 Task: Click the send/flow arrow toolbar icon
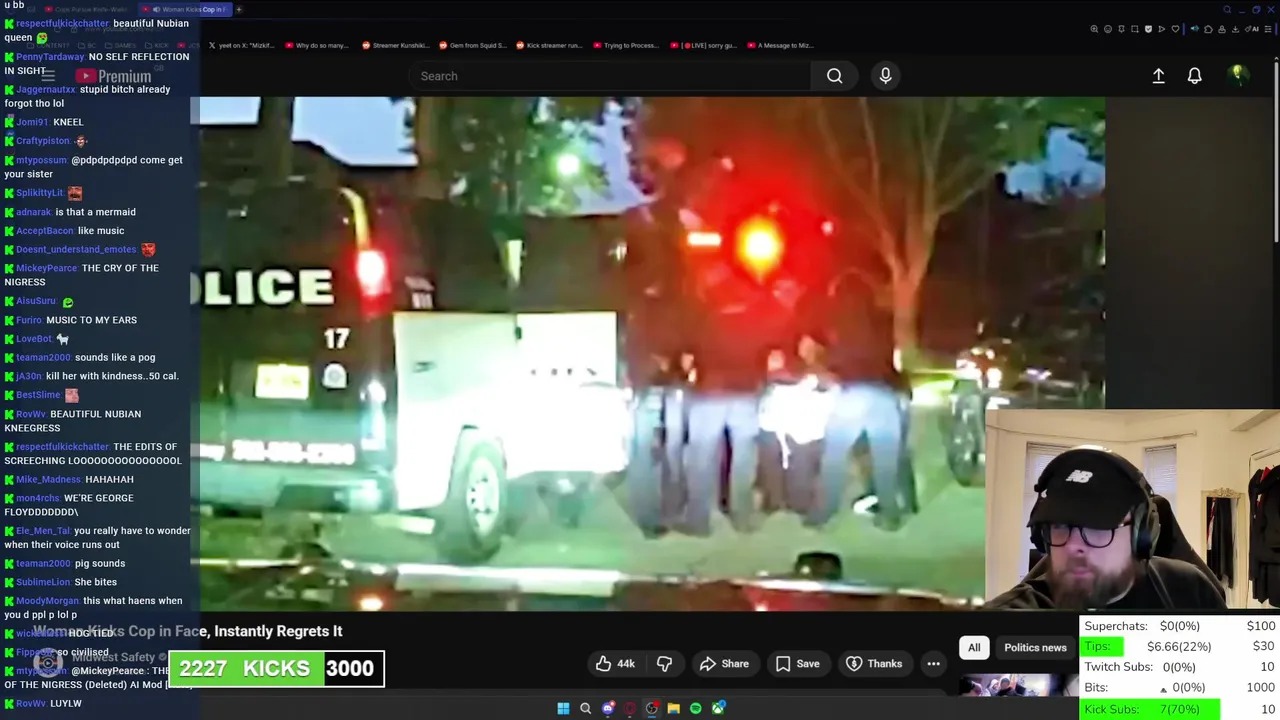point(1161,29)
